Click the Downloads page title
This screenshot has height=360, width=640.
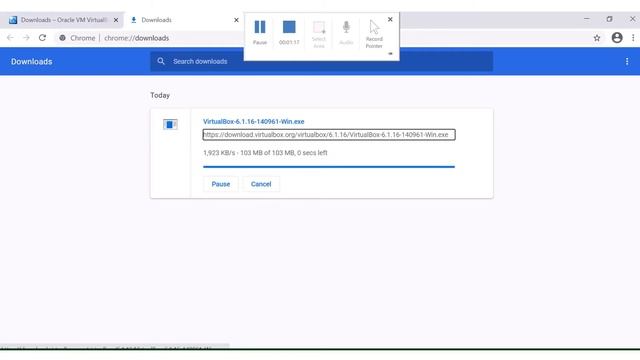[x=31, y=62]
